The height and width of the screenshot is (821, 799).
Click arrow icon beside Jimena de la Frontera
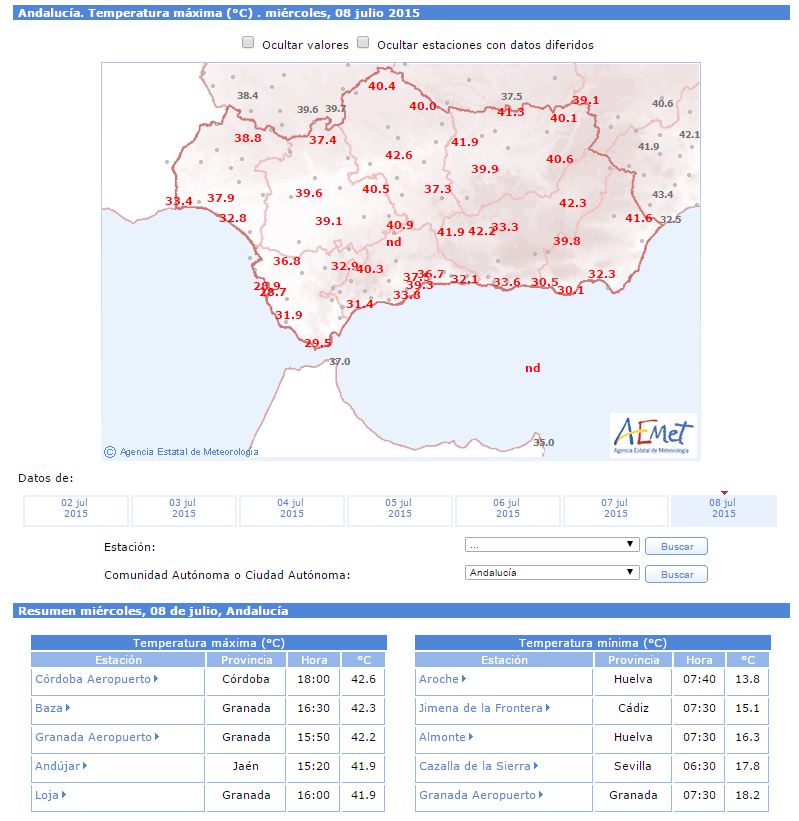coord(549,709)
